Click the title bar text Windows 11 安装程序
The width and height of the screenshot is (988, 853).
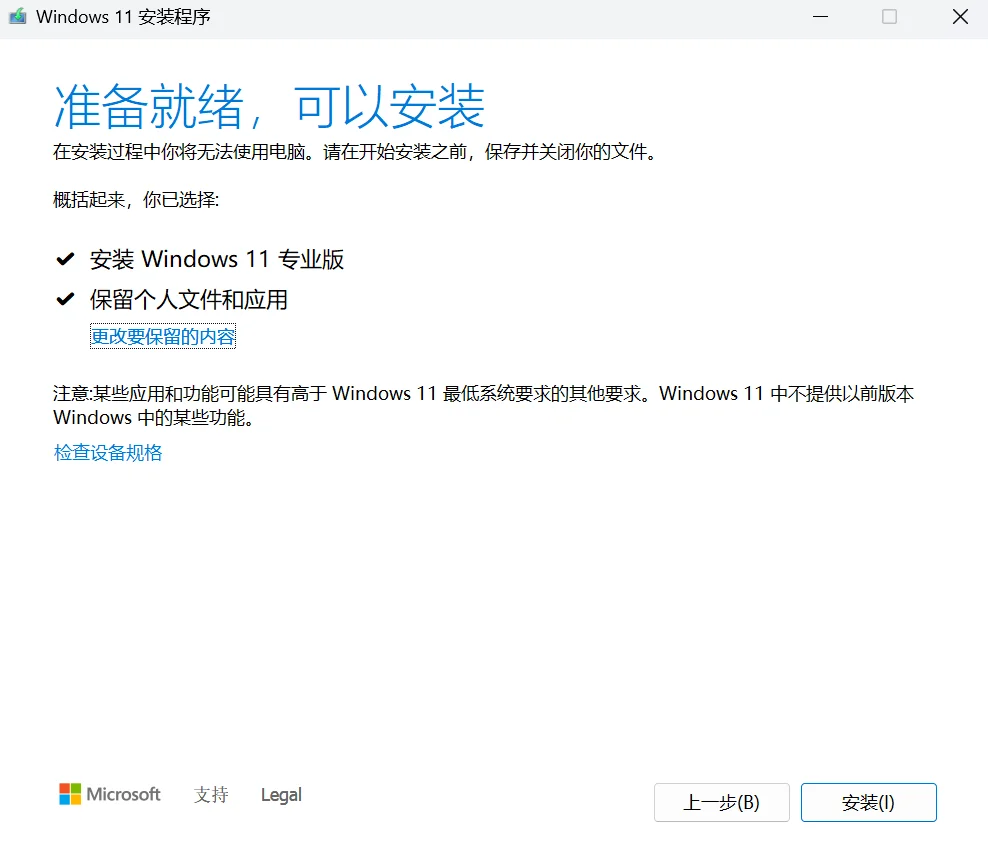pos(111,17)
